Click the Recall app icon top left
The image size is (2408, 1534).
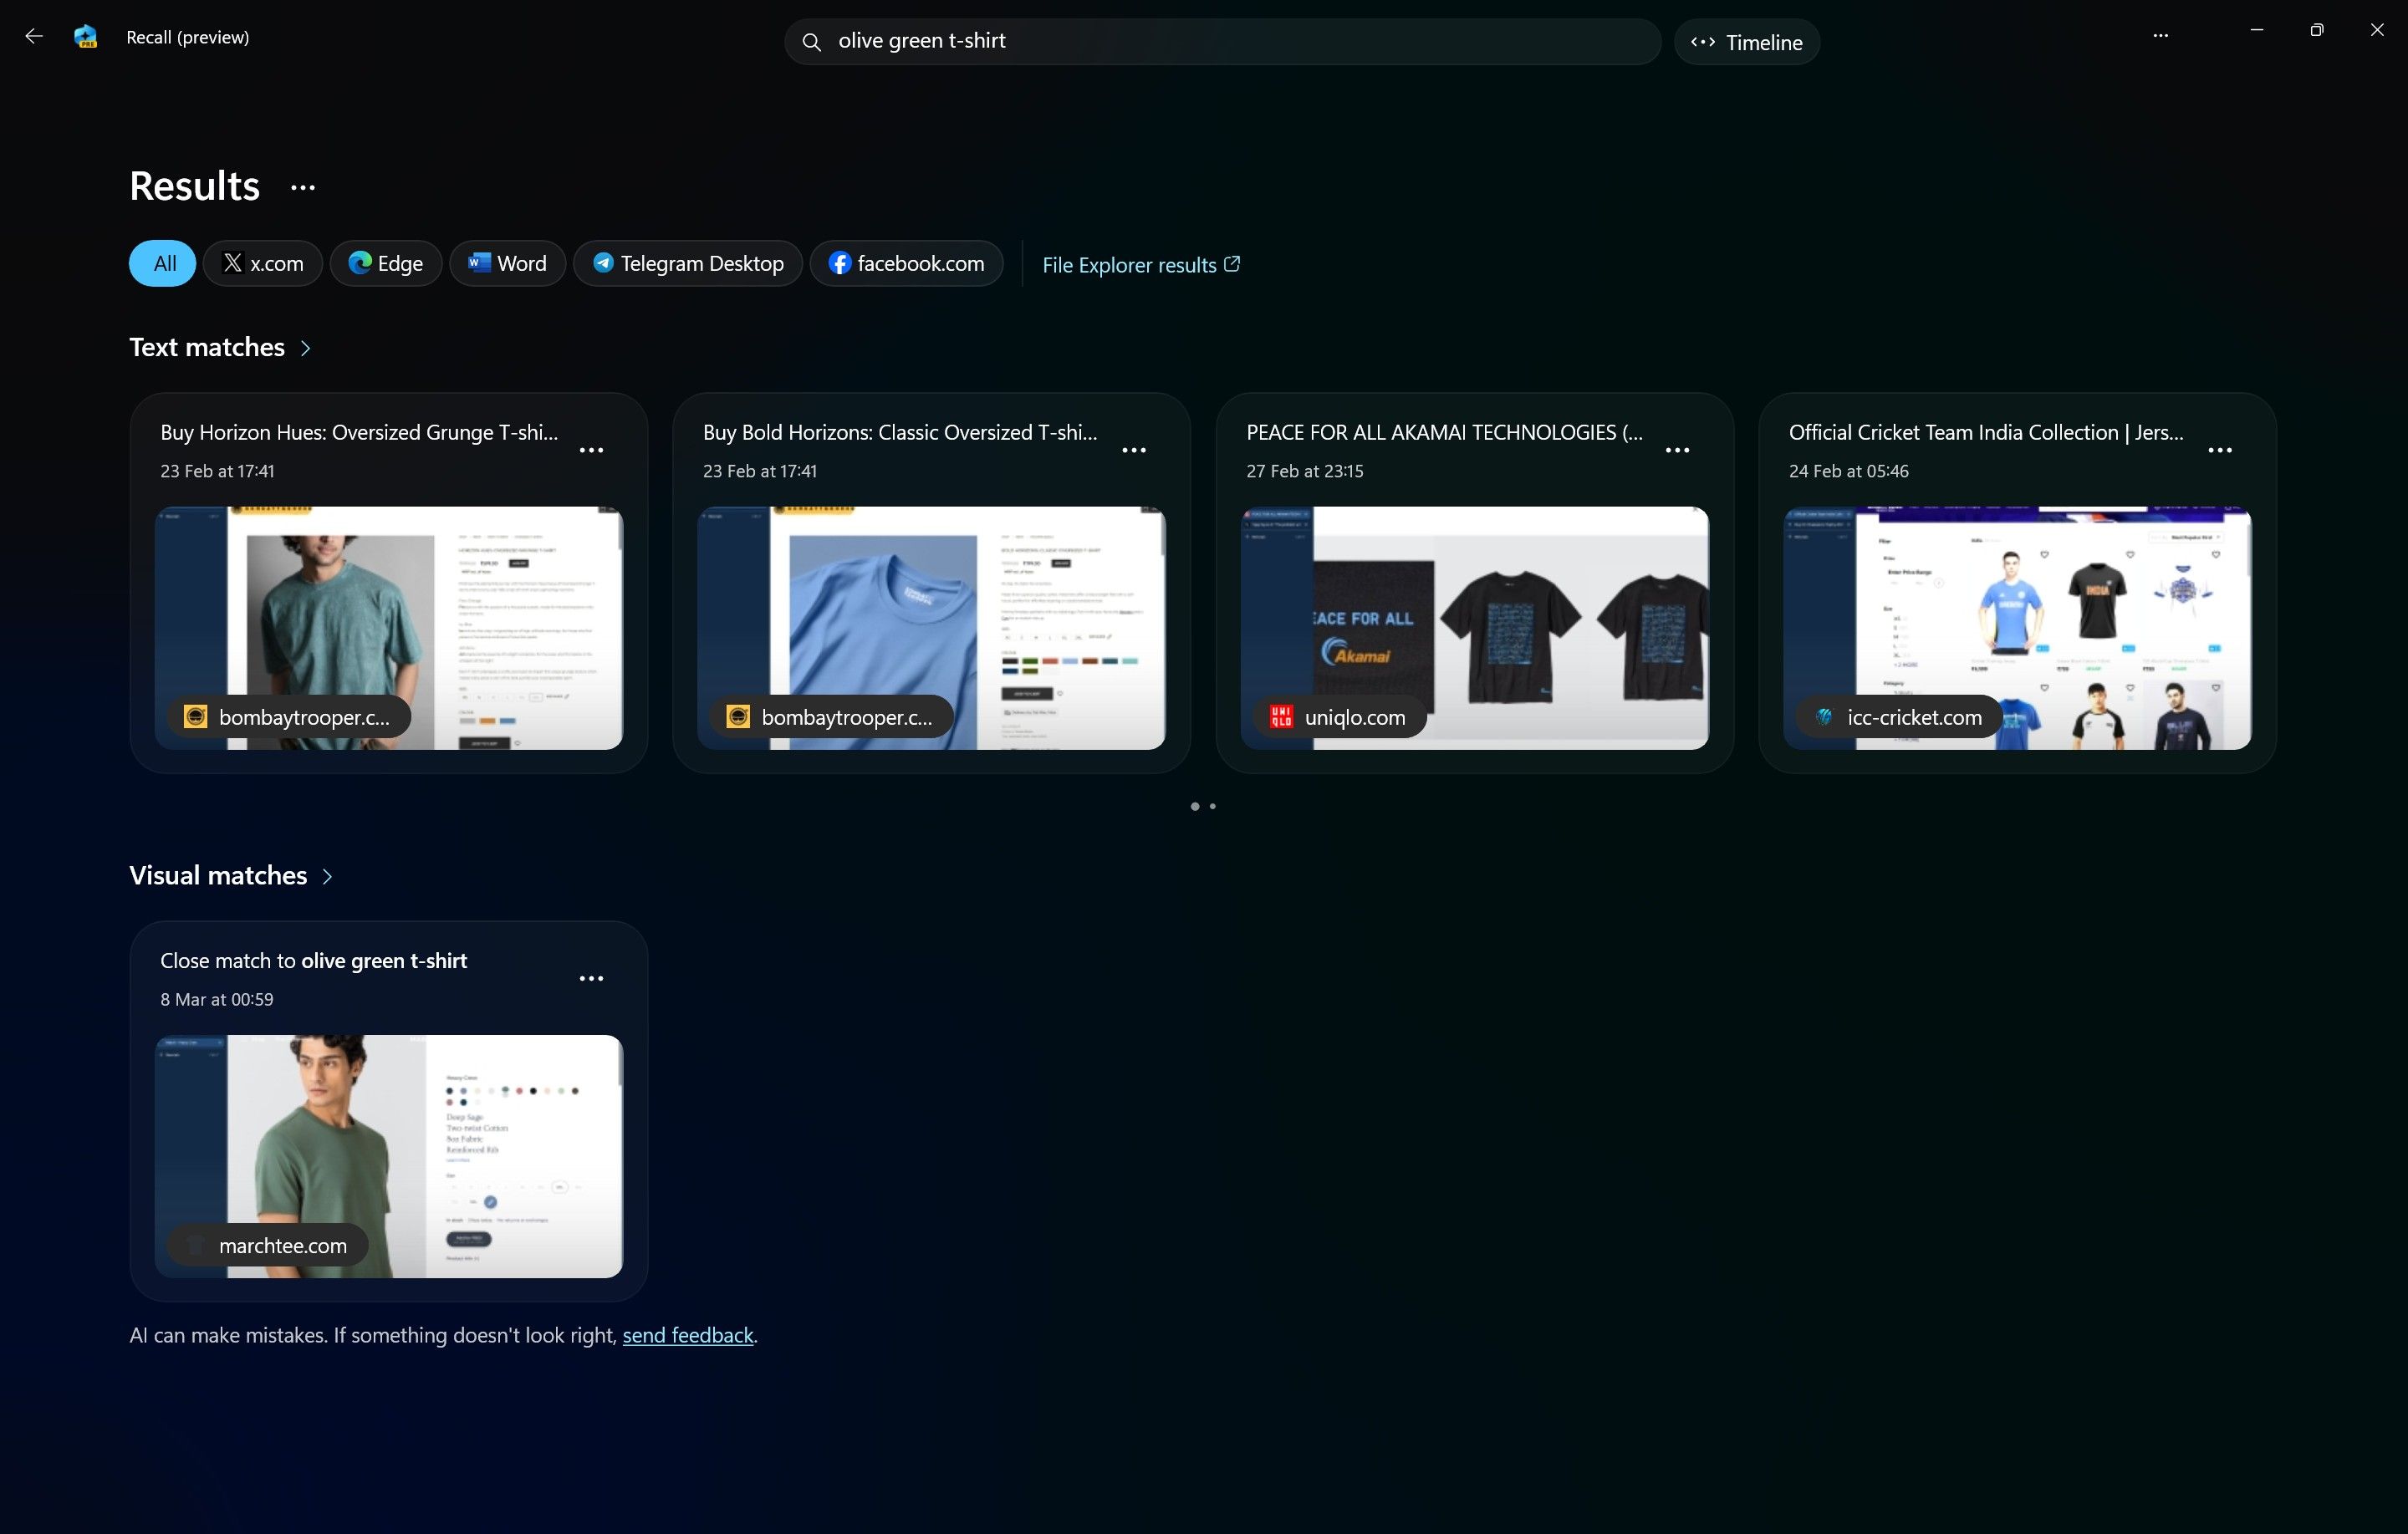point(84,35)
